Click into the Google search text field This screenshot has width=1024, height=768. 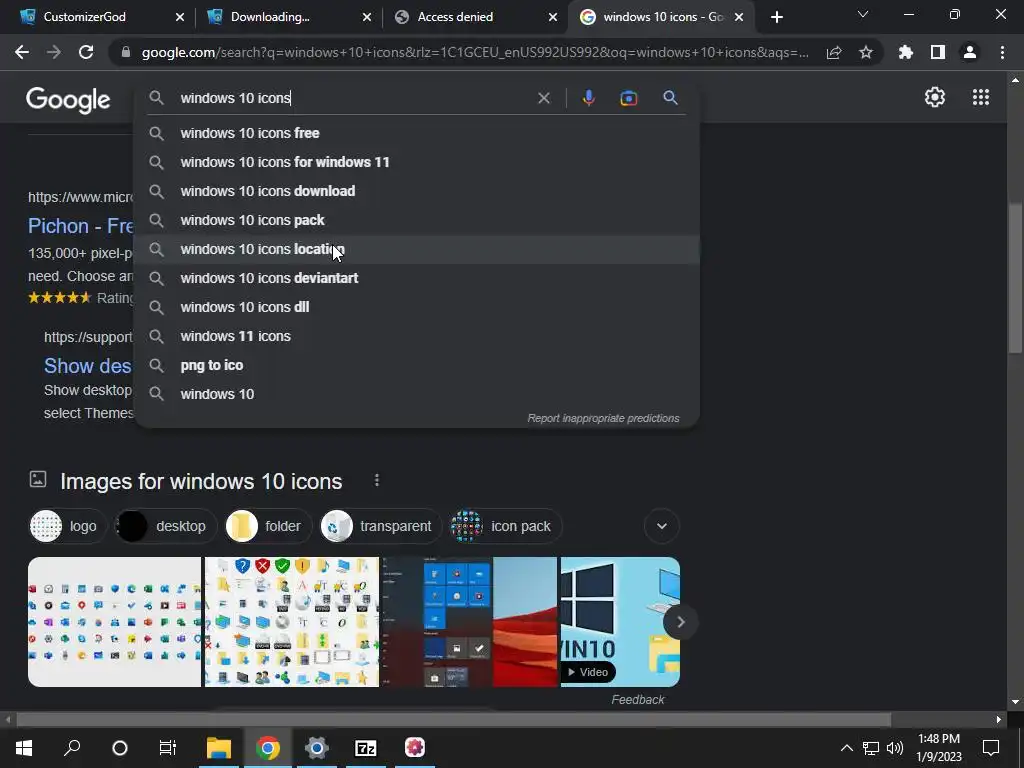(x=353, y=98)
